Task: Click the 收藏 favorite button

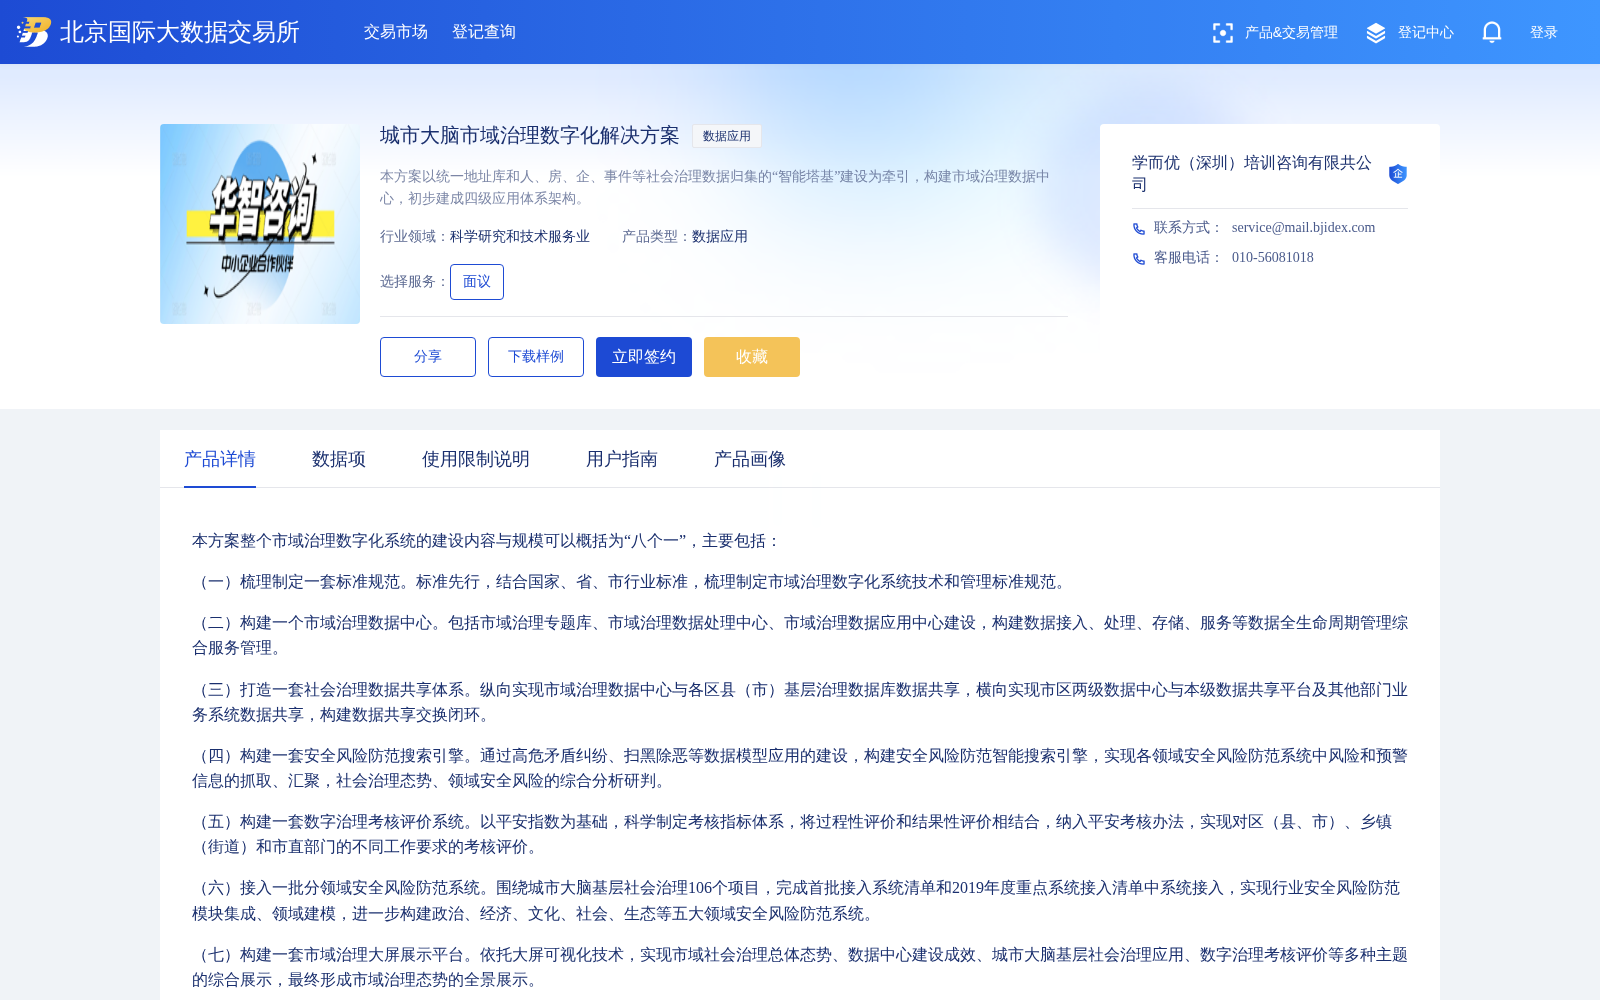Action: (x=752, y=357)
